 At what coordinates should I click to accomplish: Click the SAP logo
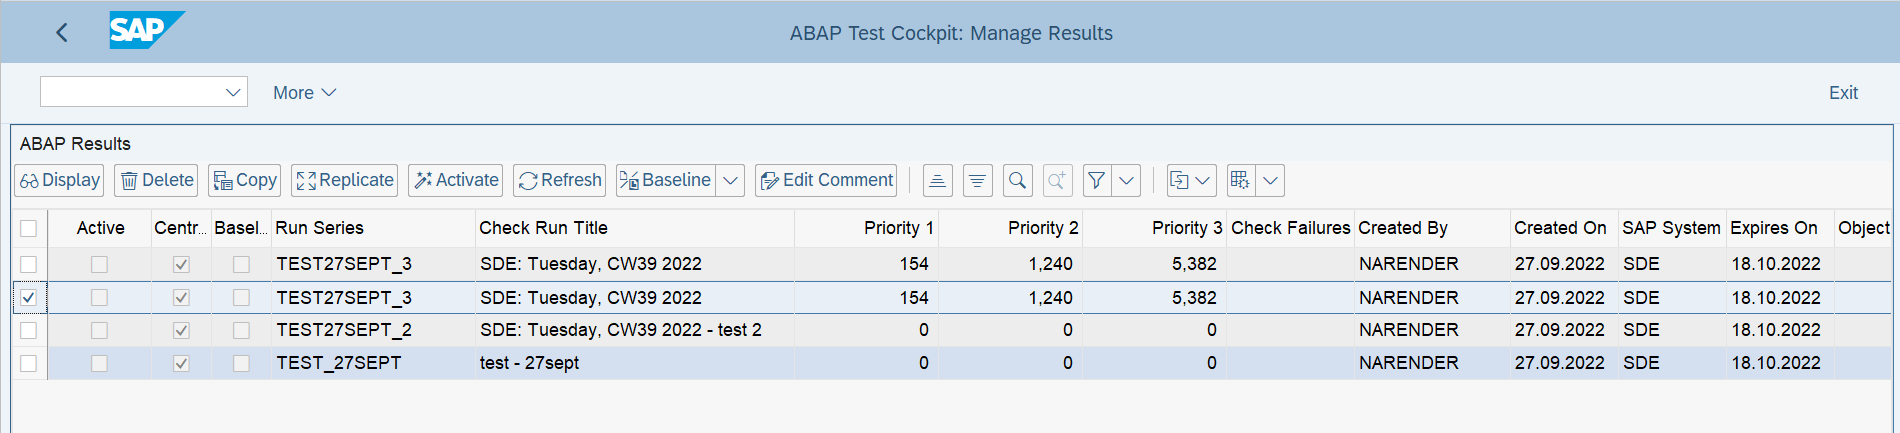pos(146,31)
